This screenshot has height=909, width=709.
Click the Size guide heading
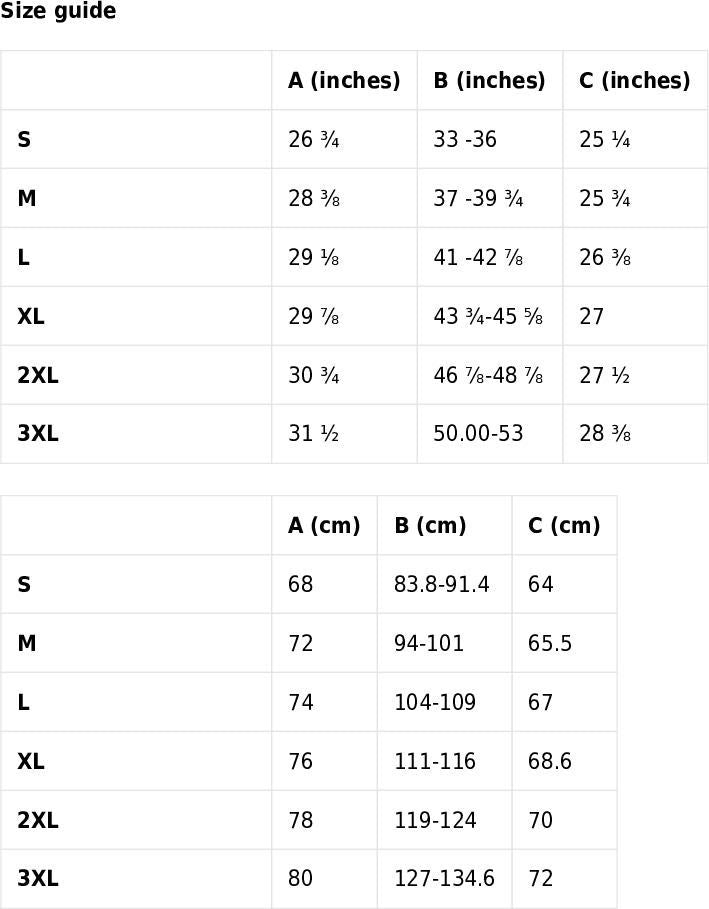coord(58,10)
